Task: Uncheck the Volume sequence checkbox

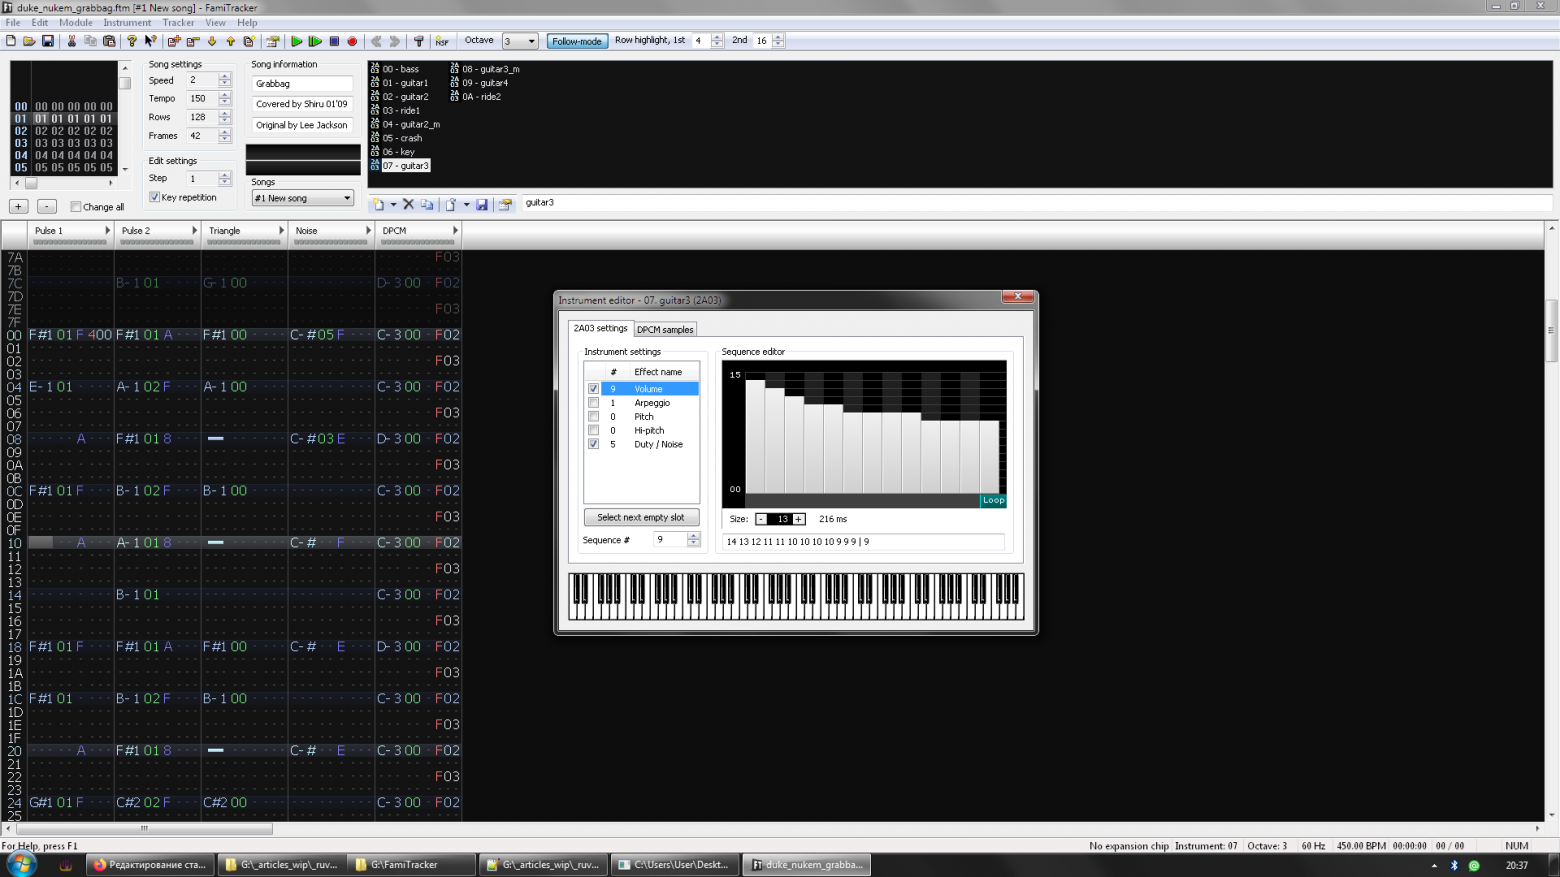Action: [593, 389]
